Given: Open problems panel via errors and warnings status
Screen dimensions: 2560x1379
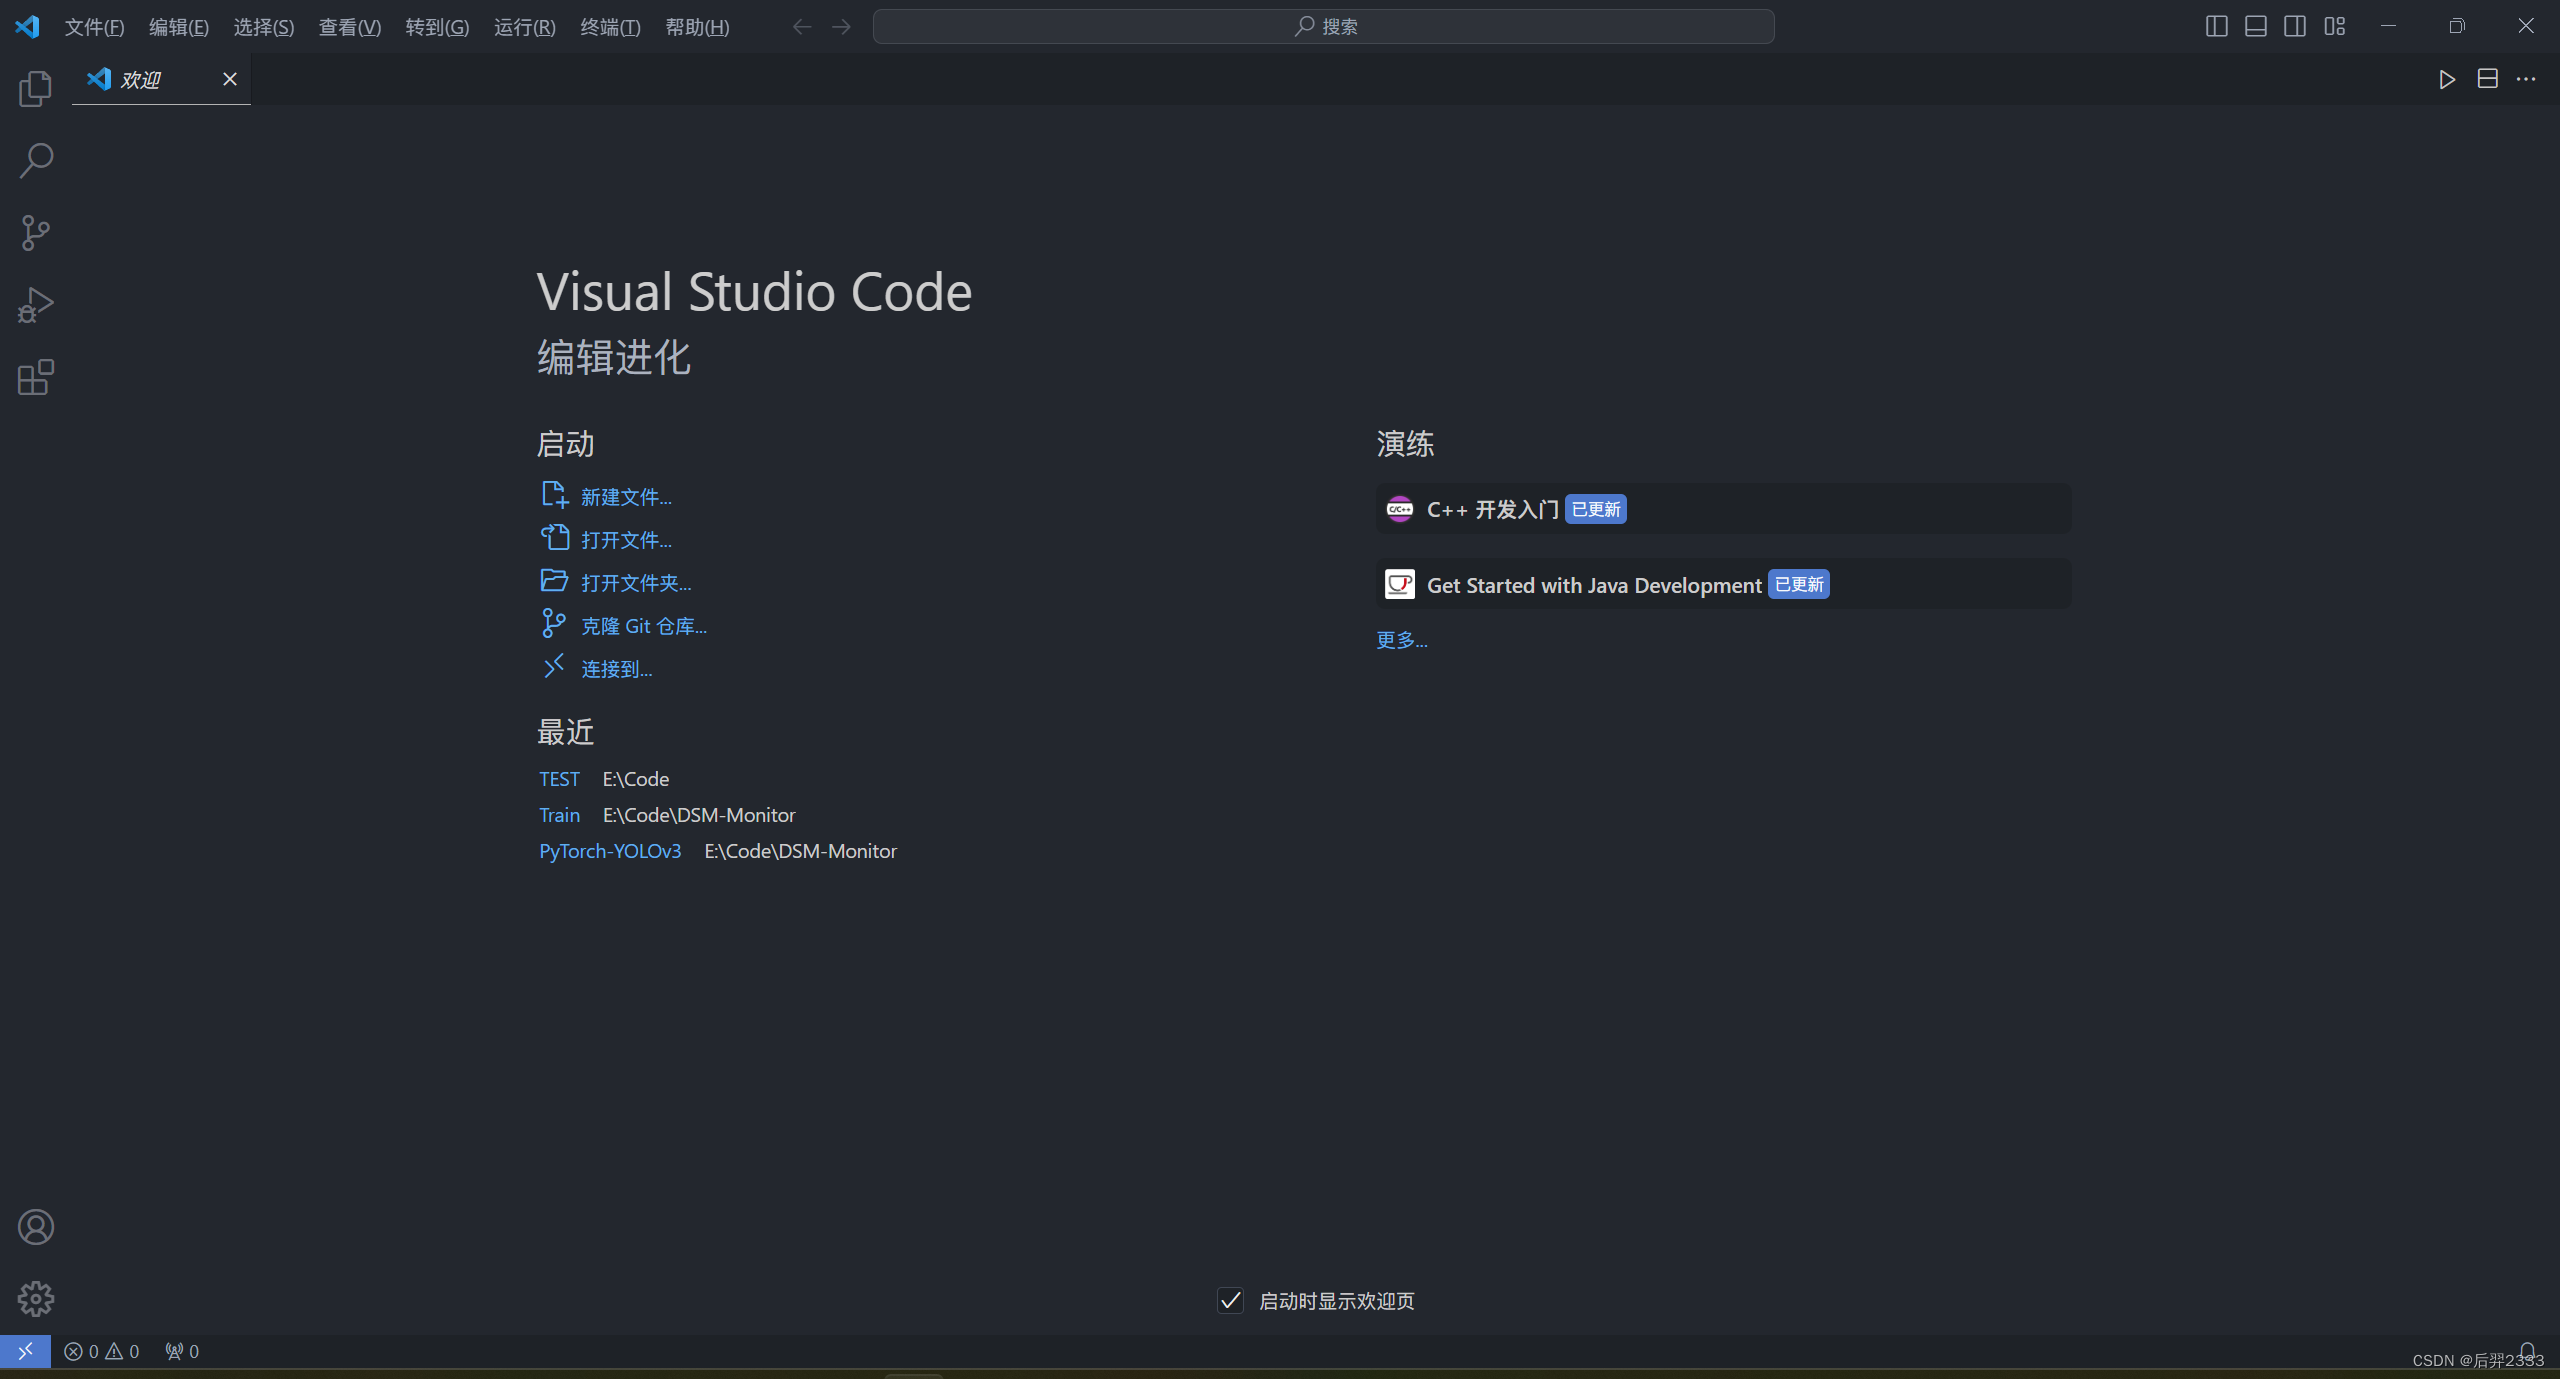Looking at the screenshot, I should click(x=102, y=1351).
